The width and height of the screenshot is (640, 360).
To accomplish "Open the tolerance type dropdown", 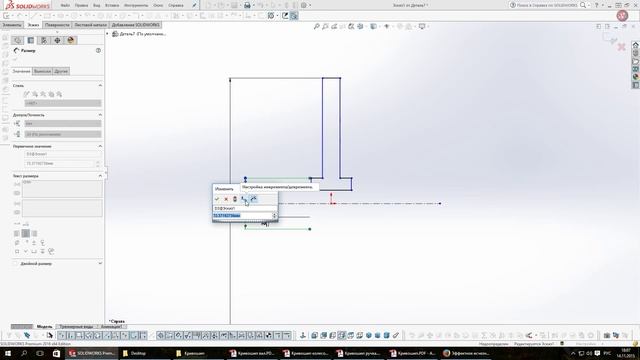I will pos(63,123).
